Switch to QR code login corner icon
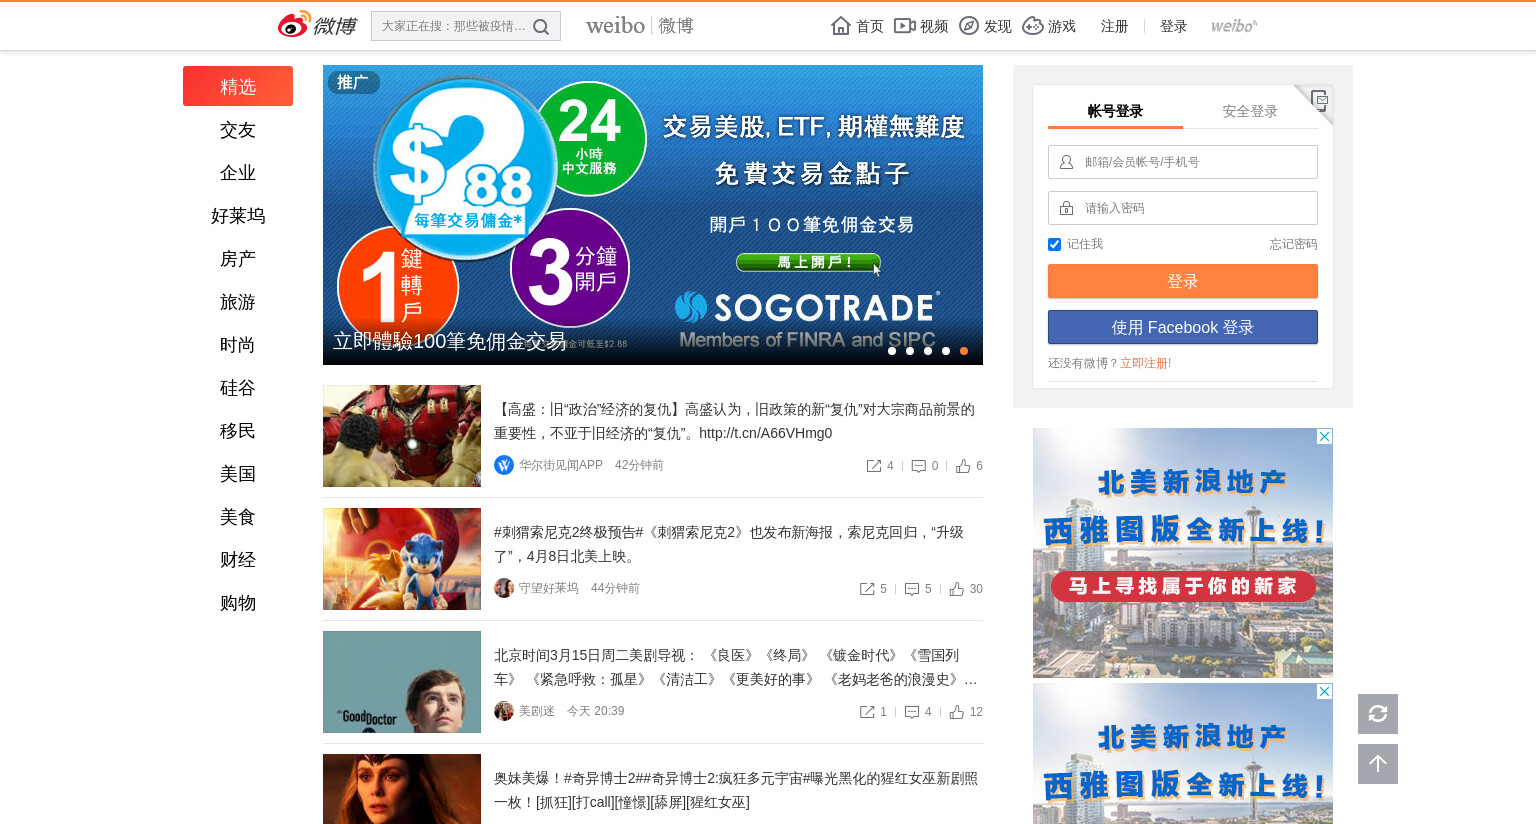 point(1318,100)
